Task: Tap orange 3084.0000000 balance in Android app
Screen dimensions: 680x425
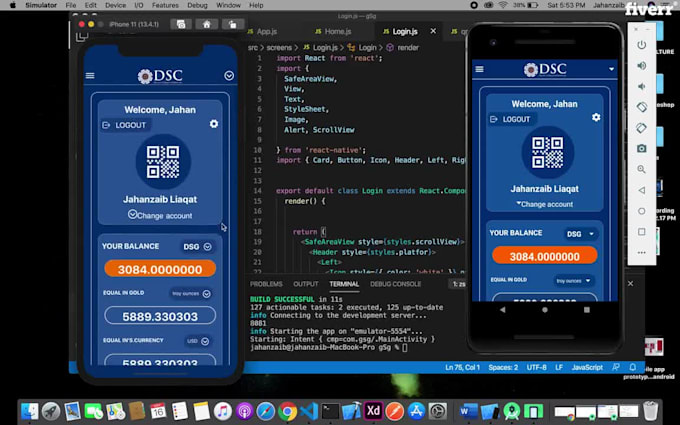Action: coord(545,256)
